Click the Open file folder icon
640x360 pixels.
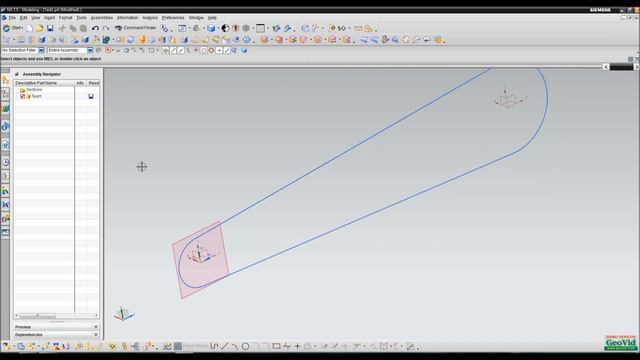click(x=39, y=28)
